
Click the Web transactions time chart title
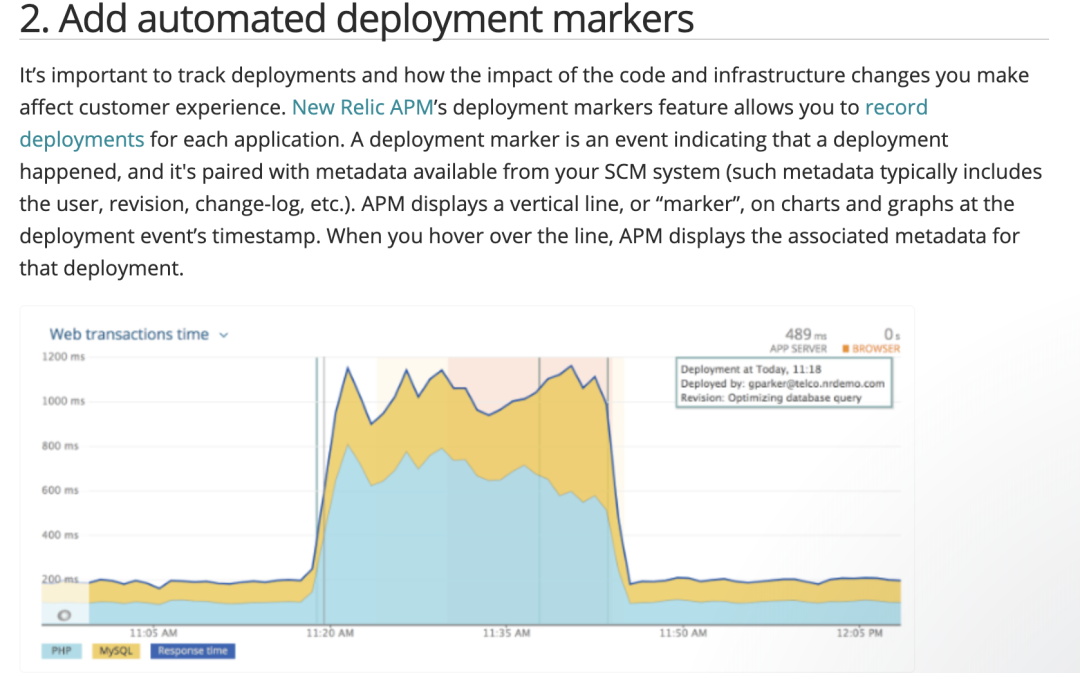[129, 335]
